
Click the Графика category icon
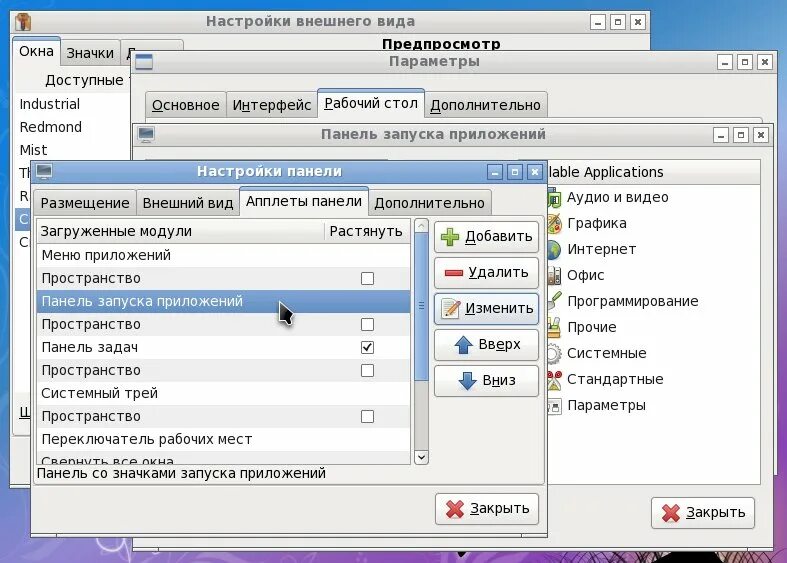click(554, 224)
